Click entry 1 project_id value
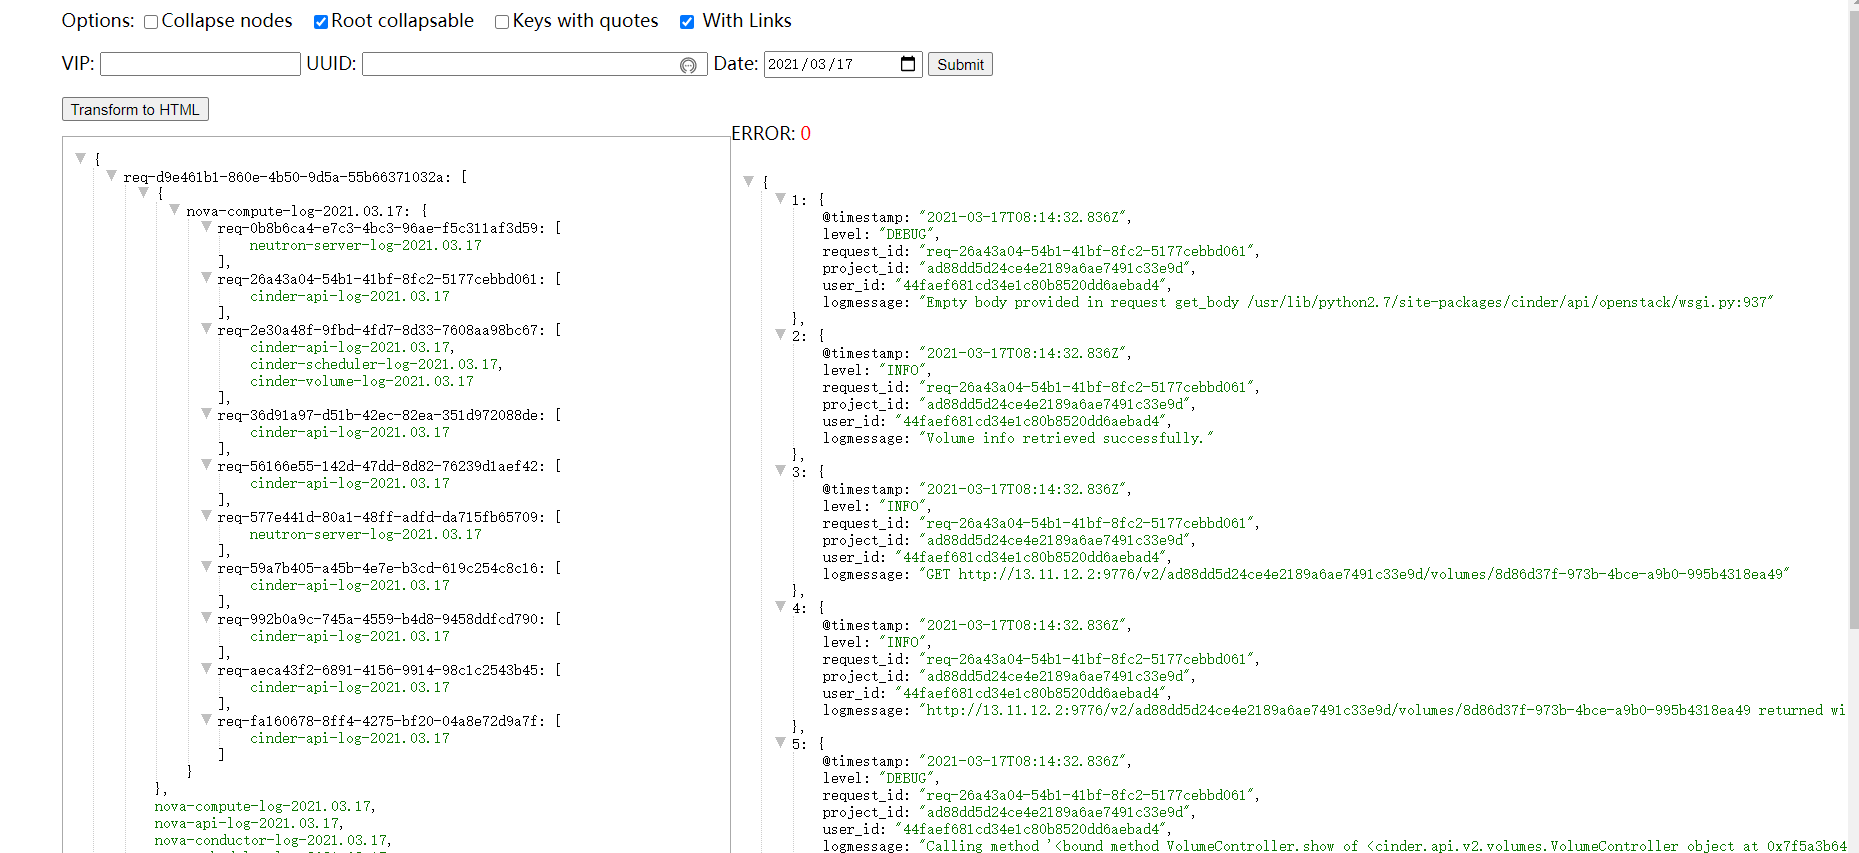The image size is (1859, 853). pyautogui.click(x=1055, y=268)
